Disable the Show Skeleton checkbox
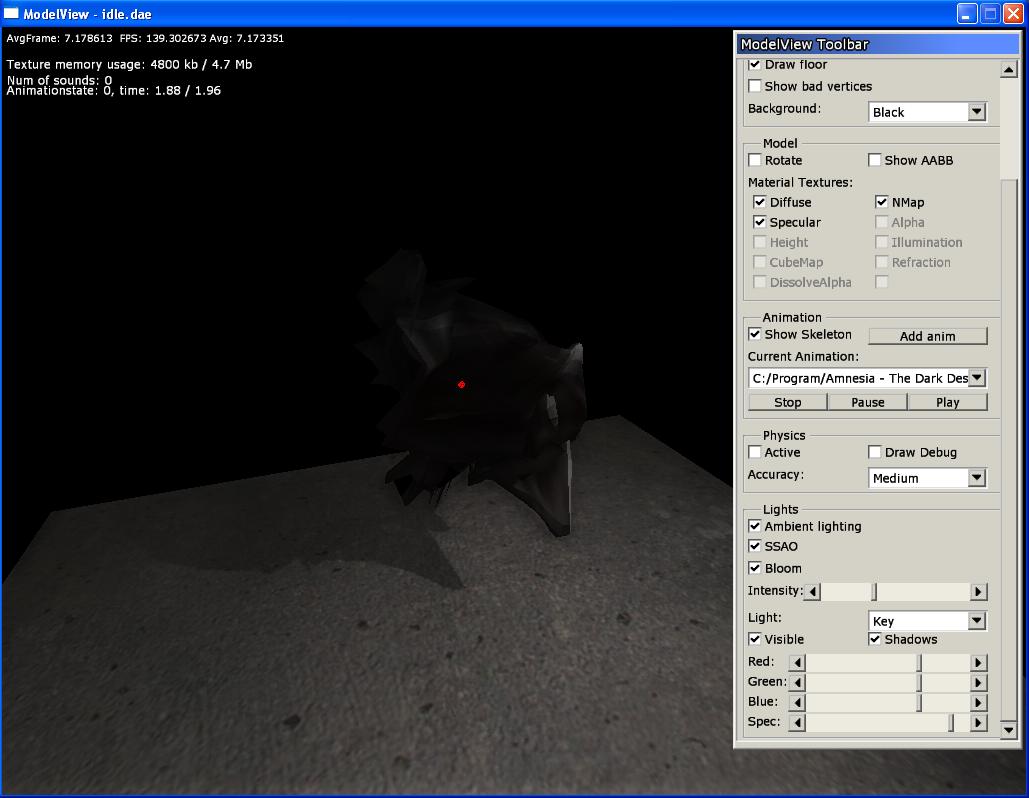The height and width of the screenshot is (798, 1029). tap(755, 334)
